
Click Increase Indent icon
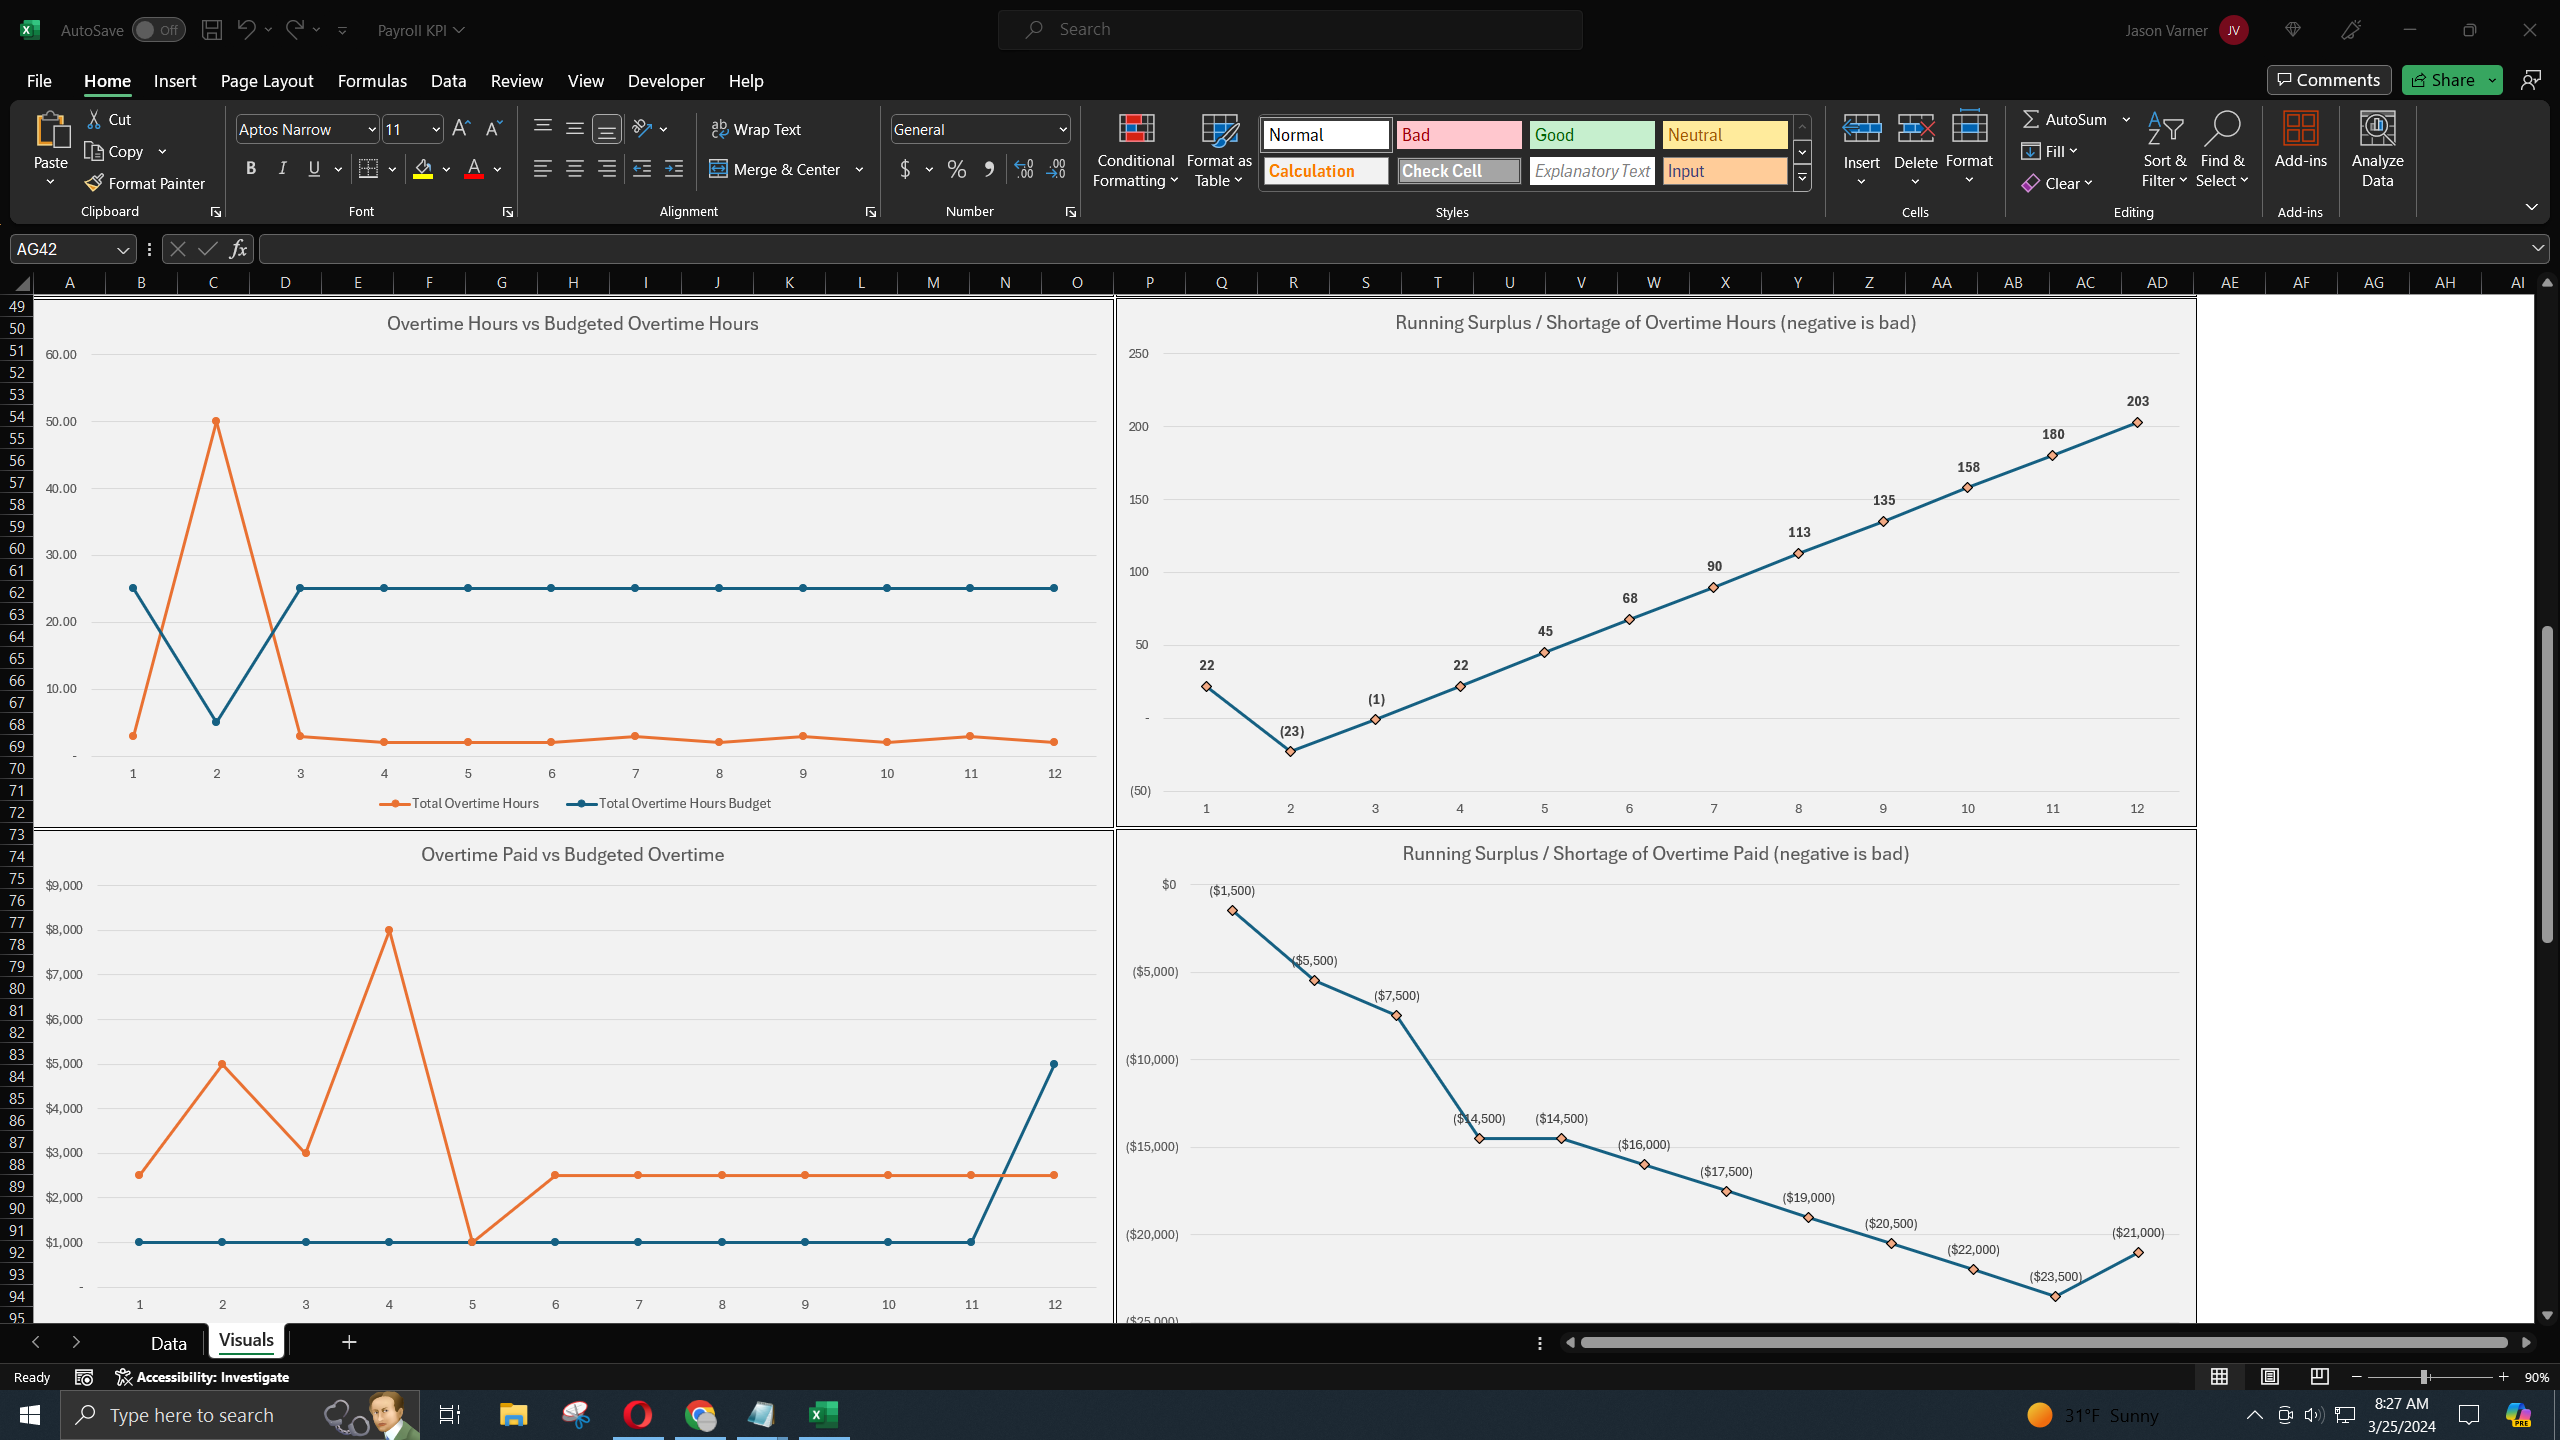[674, 169]
